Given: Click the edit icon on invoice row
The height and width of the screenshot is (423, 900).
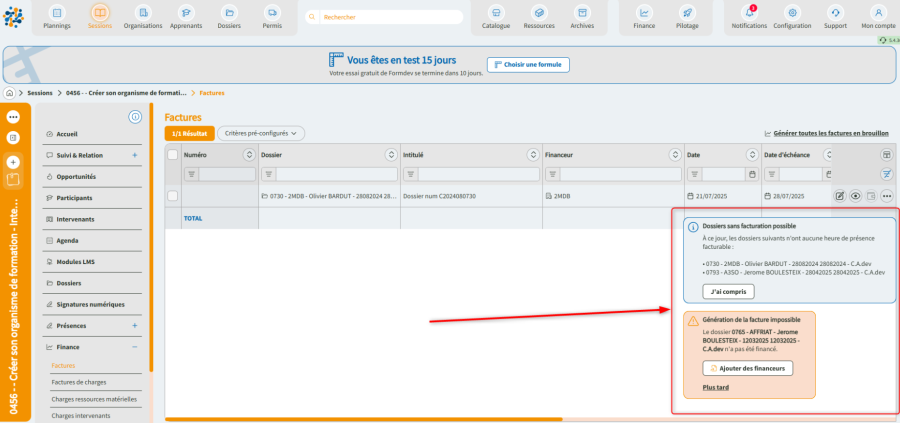Looking at the screenshot, I should pos(840,196).
